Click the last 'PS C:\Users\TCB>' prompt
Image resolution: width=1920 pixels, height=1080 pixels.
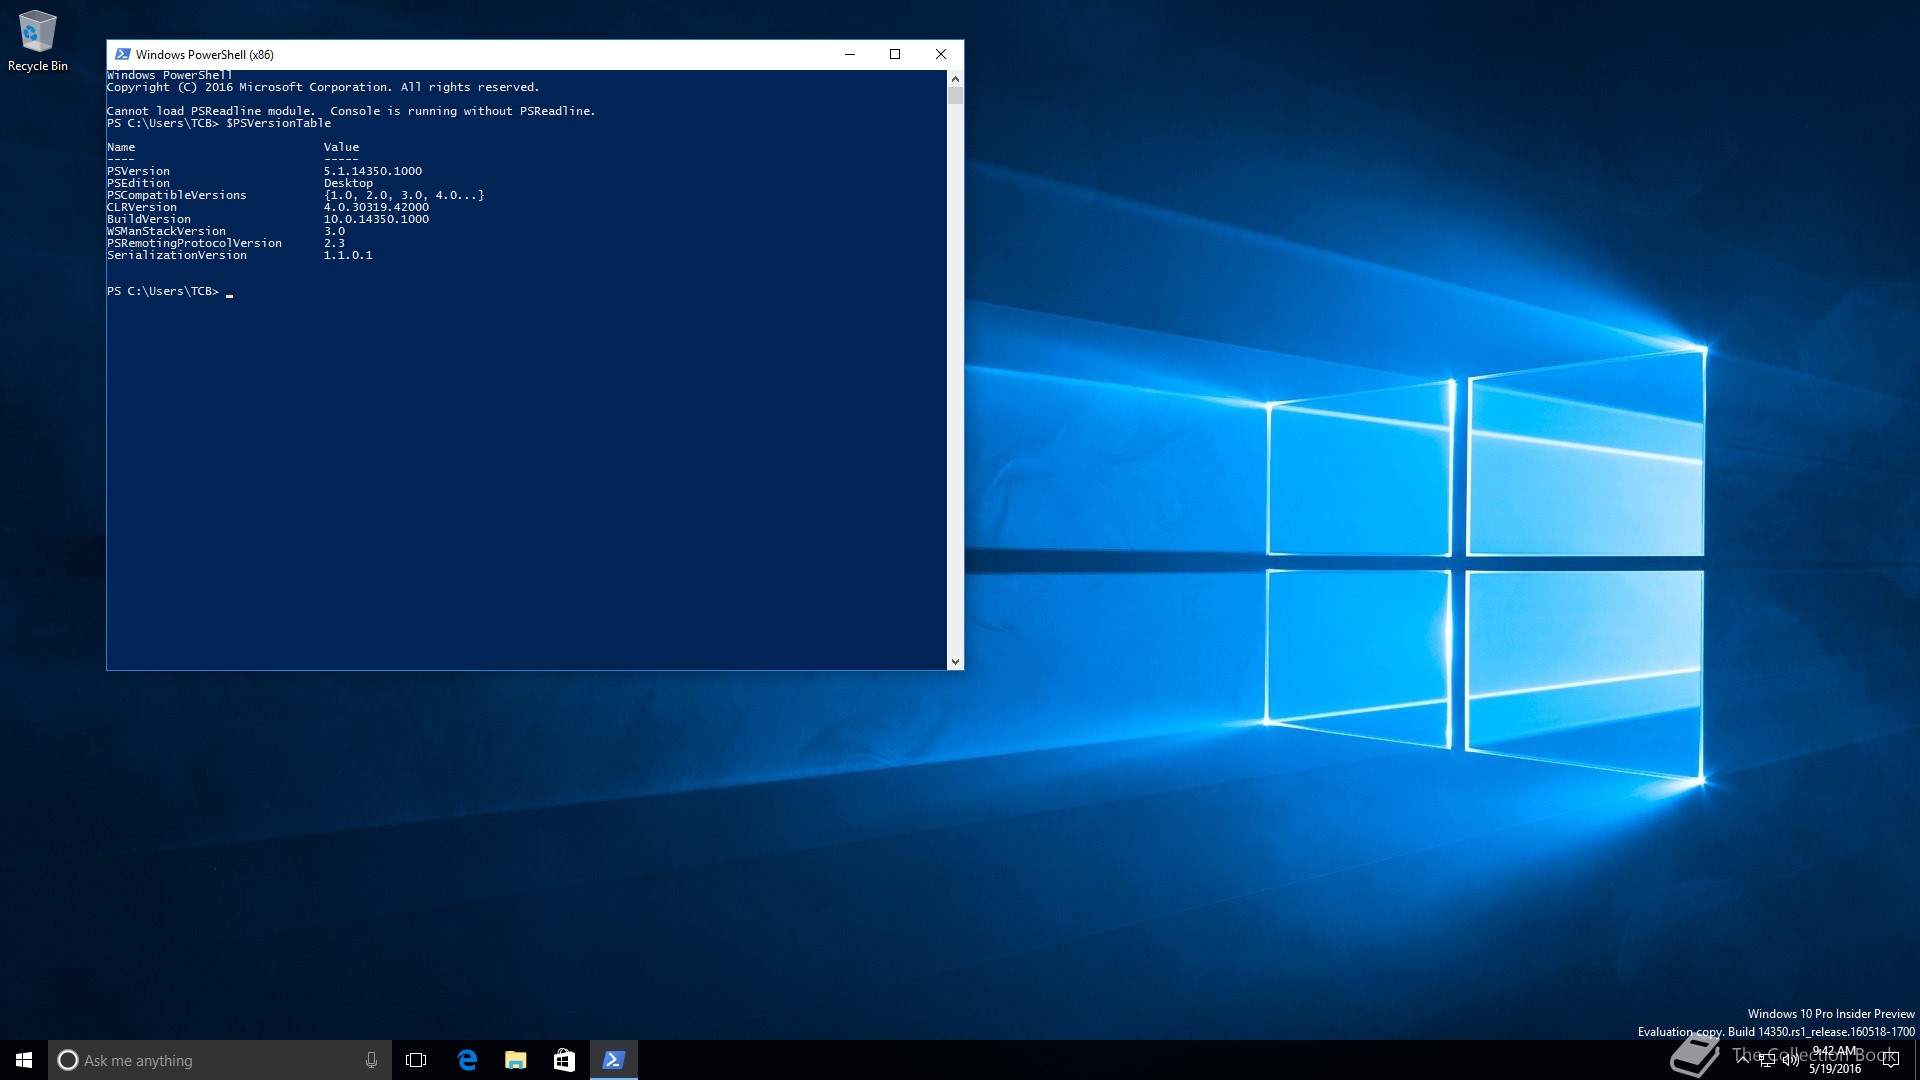(163, 291)
